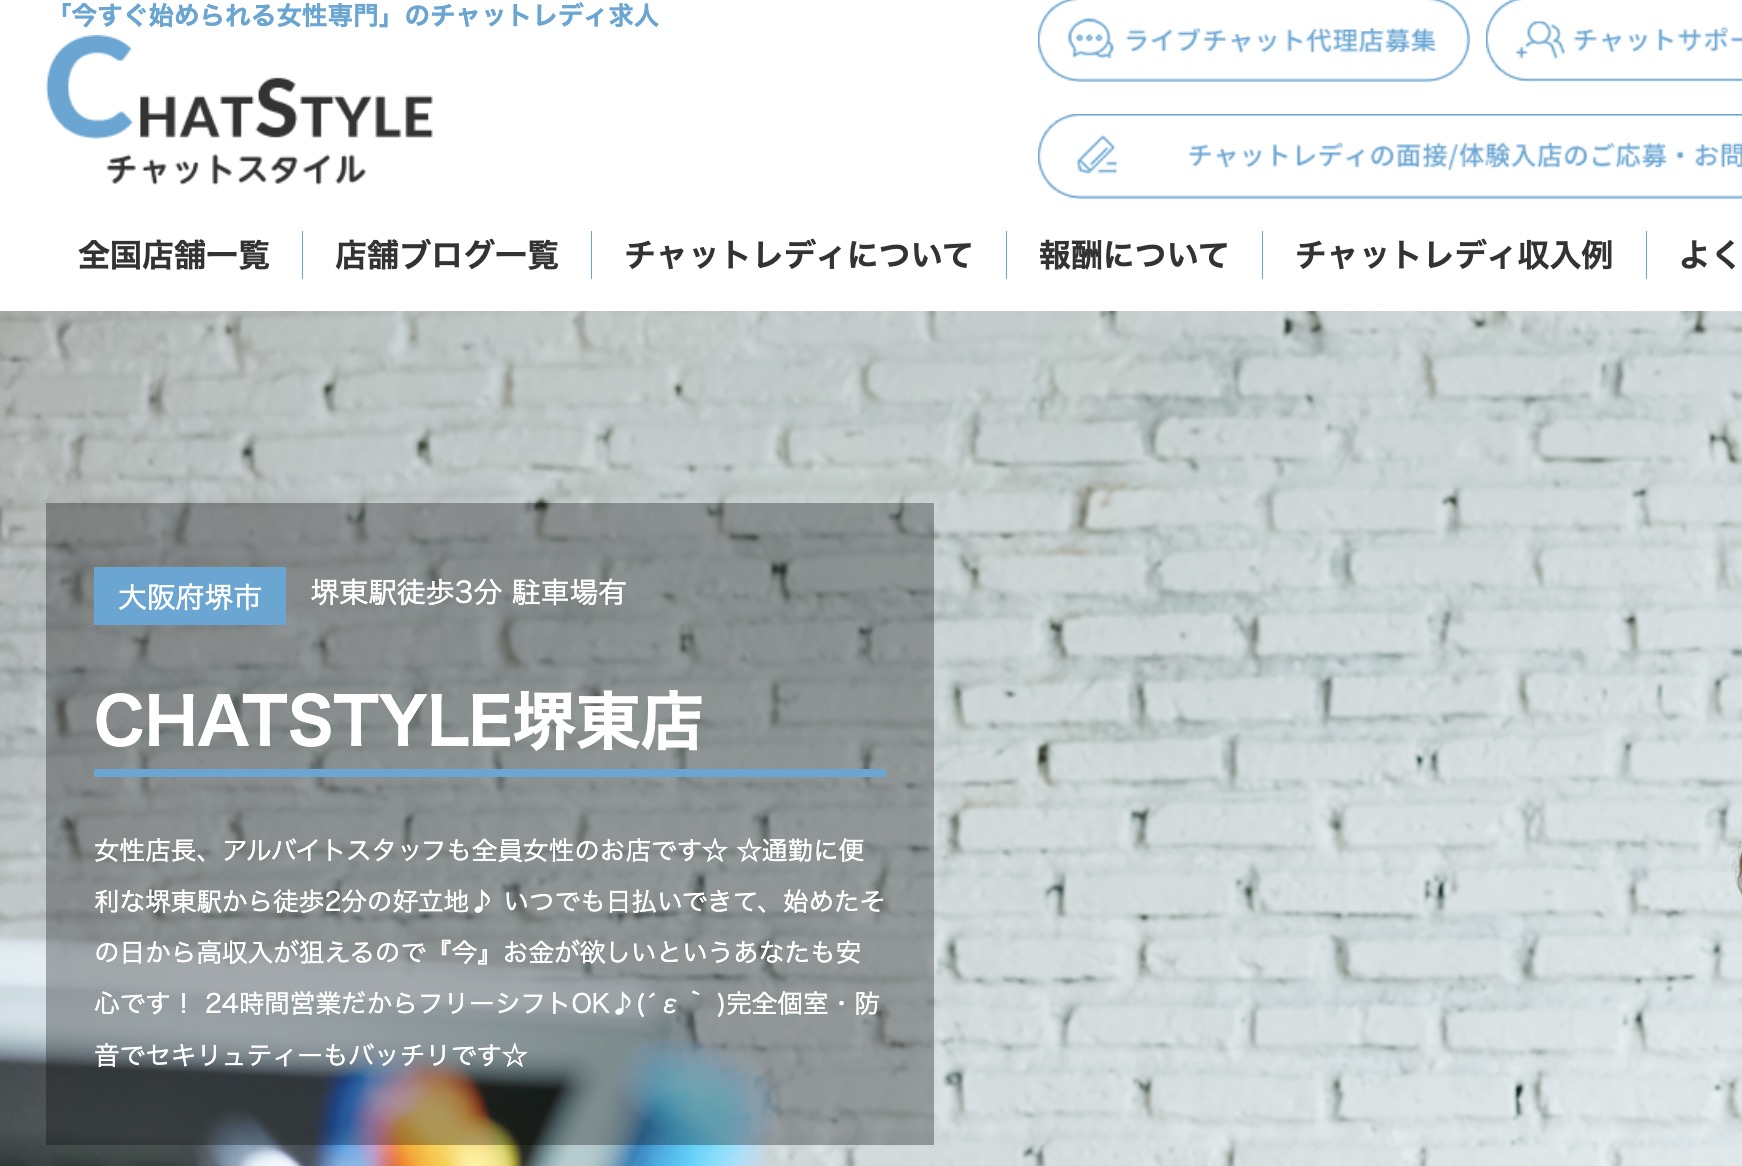This screenshot has height=1166, width=1742.
Task: Select チャットレディについて in navigation
Action: 799,255
